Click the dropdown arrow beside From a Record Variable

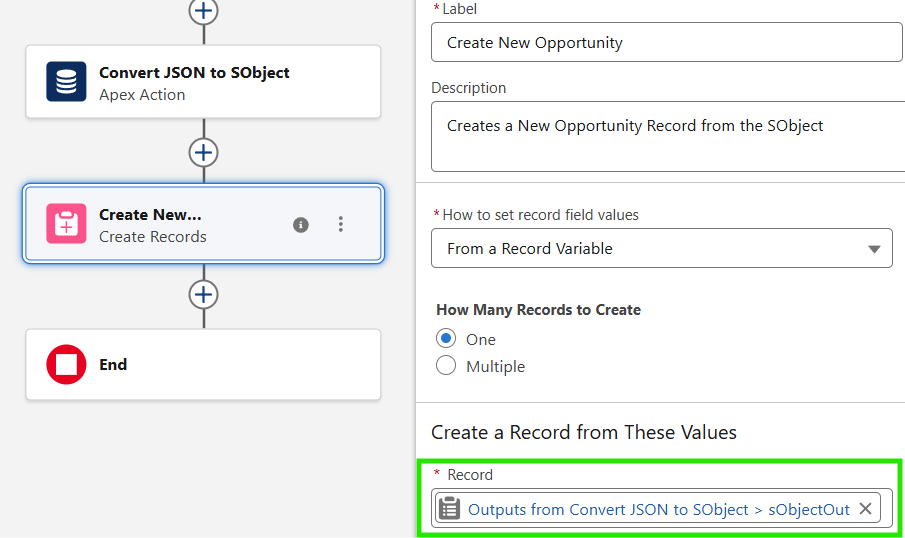(x=874, y=249)
